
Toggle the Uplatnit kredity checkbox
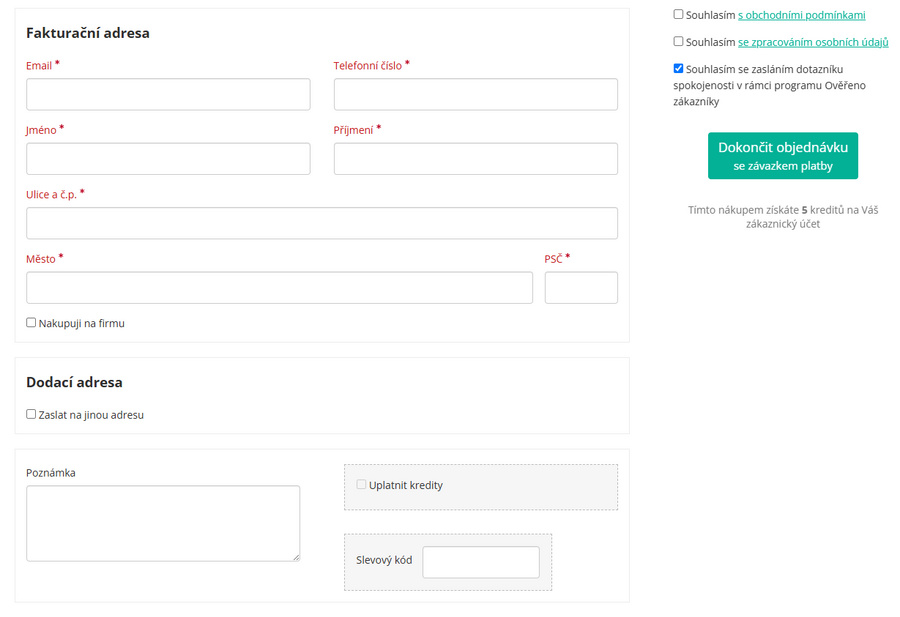click(x=361, y=485)
